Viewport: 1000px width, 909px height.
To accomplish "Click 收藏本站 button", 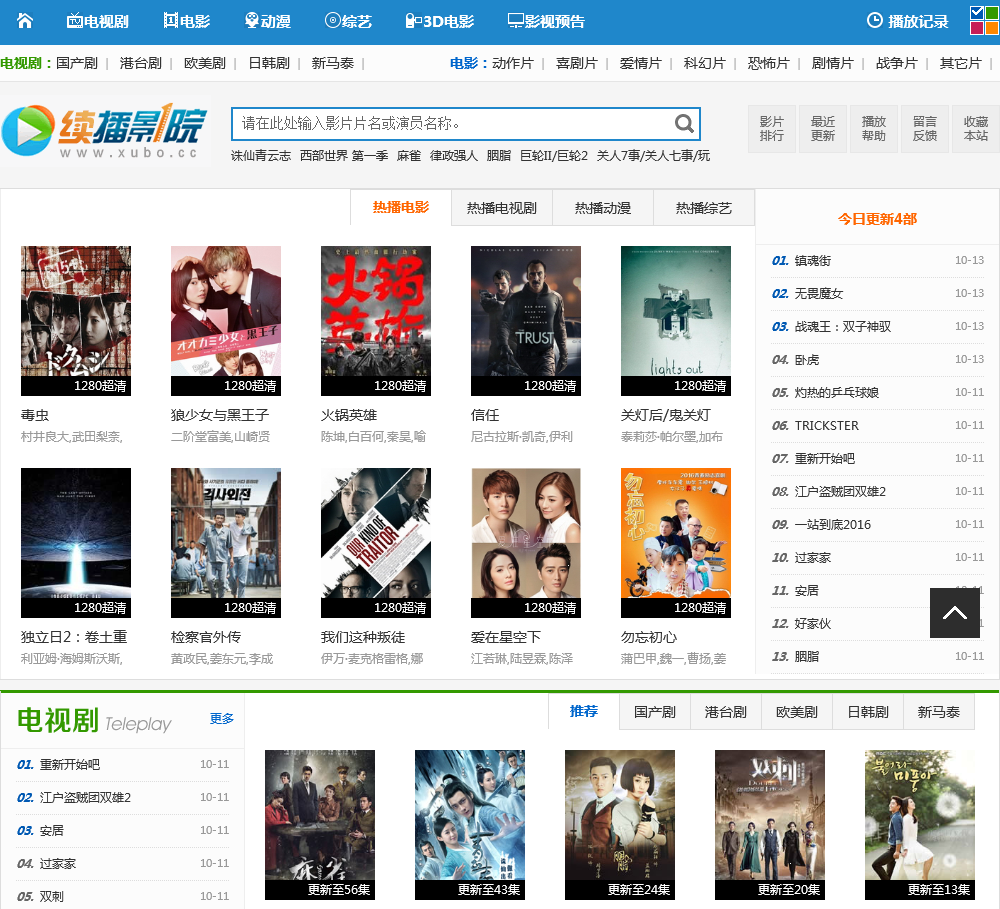I will (976, 129).
